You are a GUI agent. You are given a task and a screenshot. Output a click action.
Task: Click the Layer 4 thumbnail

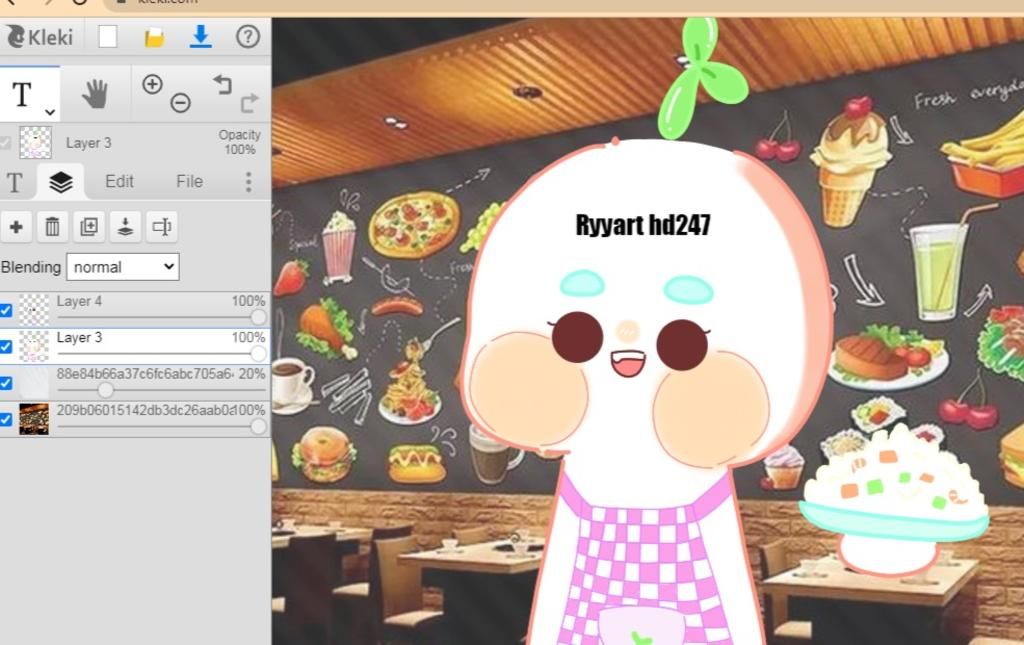pos(34,309)
